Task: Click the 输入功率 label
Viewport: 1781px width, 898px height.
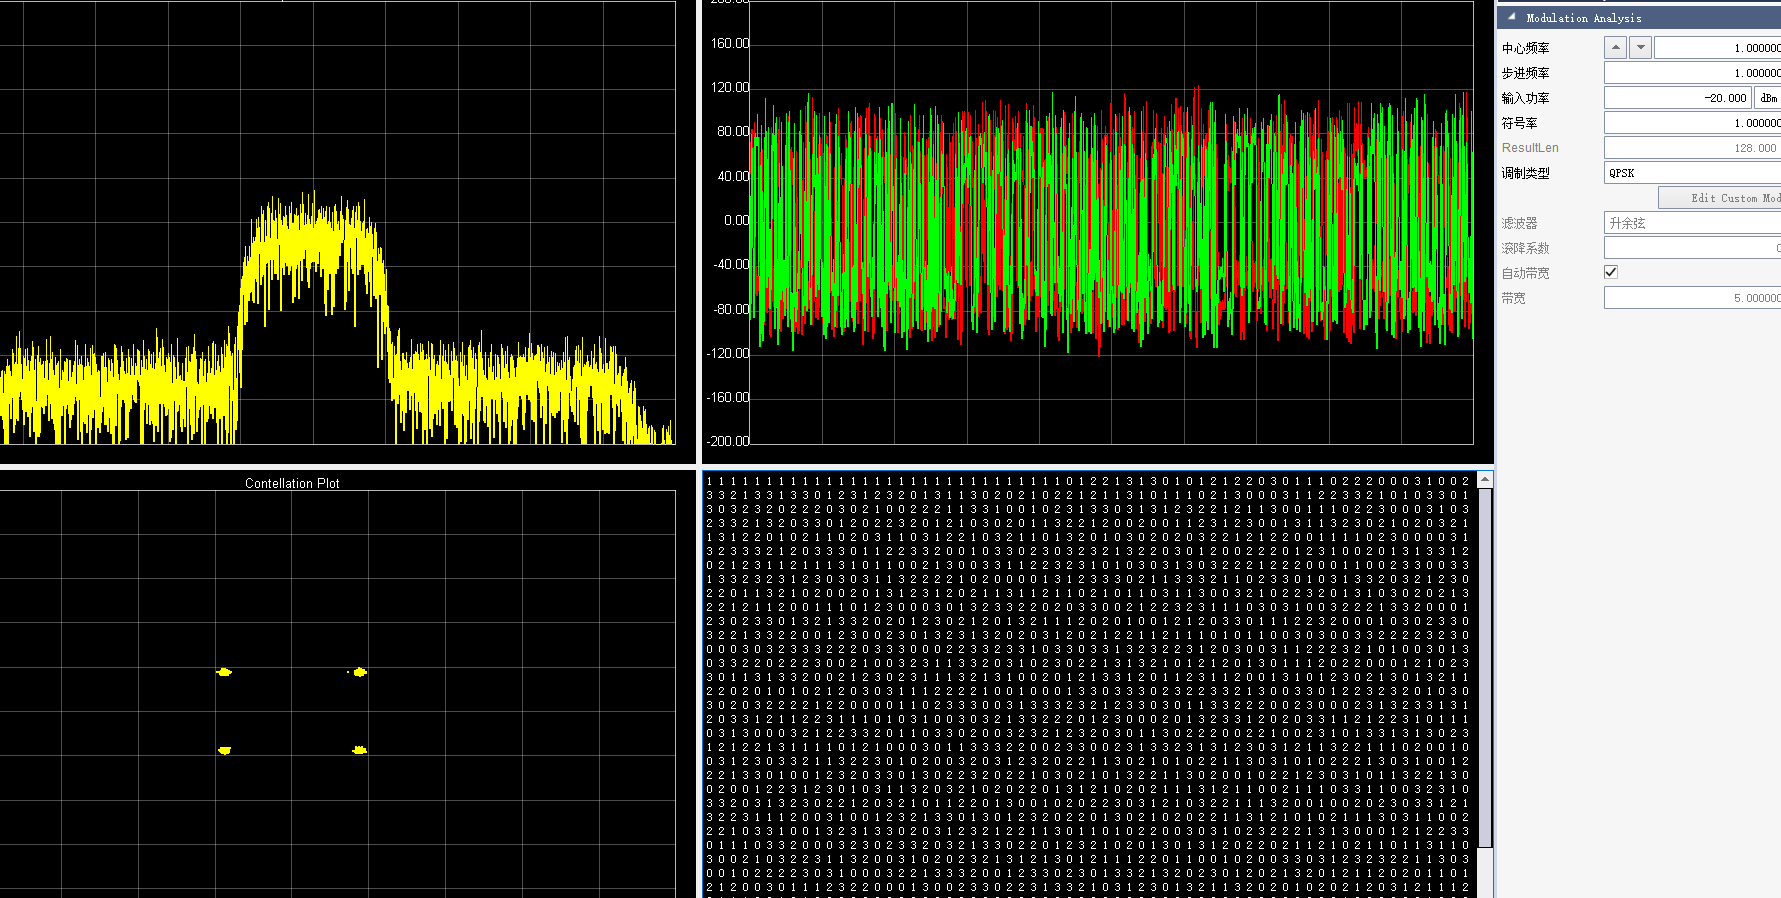Action: coord(1525,98)
